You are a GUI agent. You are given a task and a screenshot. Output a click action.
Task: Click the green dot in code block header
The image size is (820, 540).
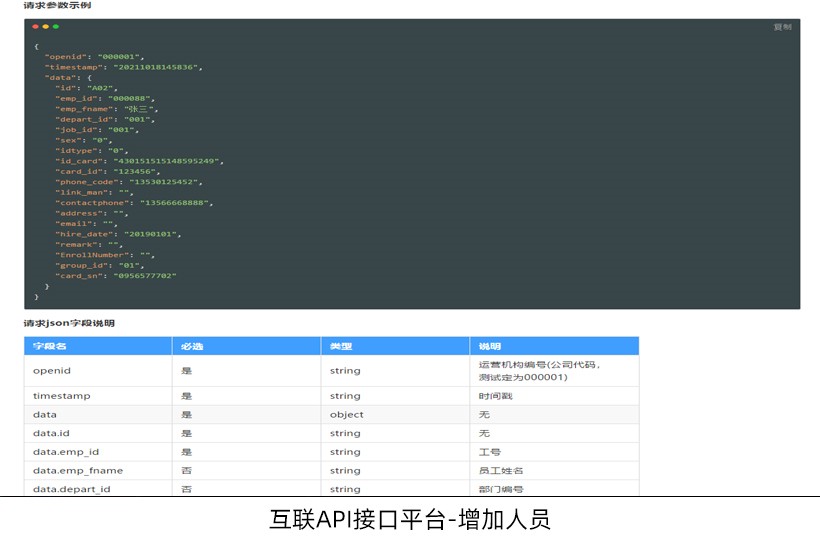56,27
